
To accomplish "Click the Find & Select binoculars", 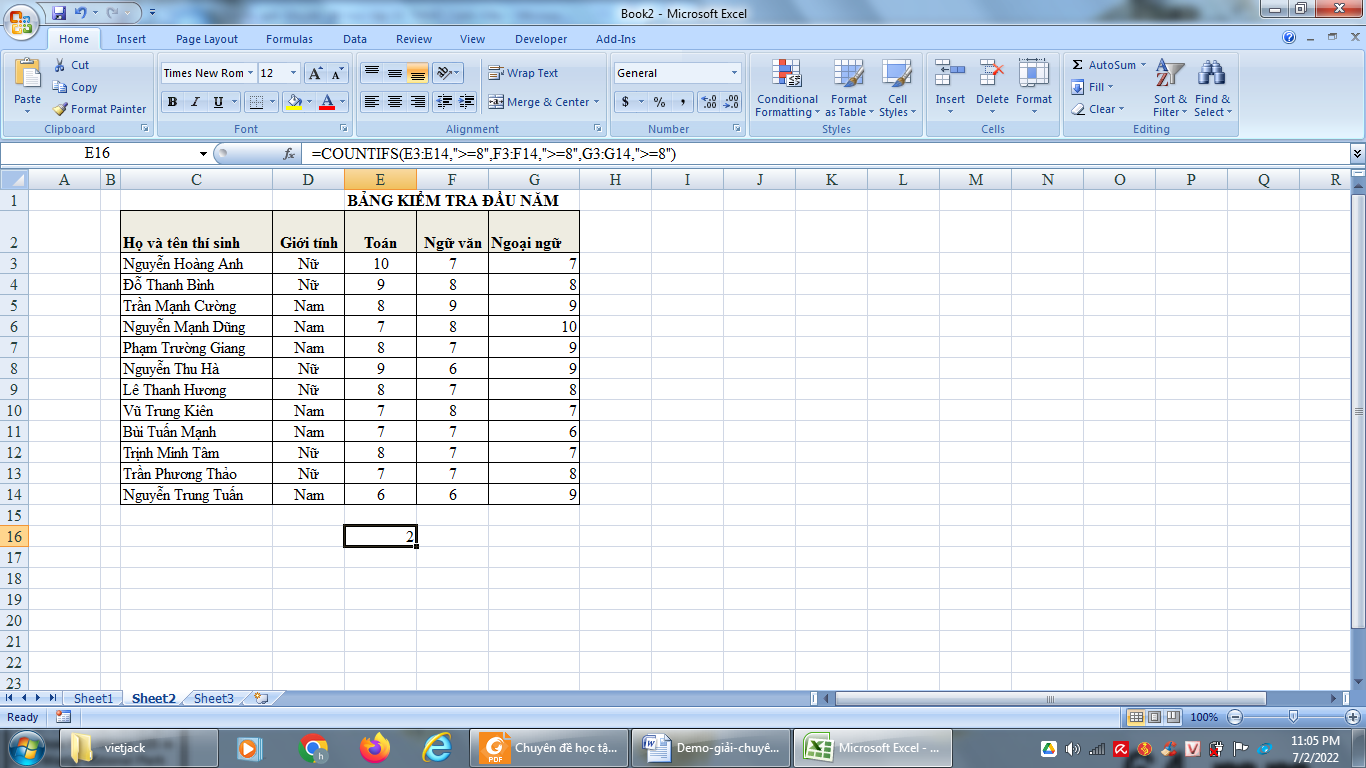I will [x=1212, y=74].
